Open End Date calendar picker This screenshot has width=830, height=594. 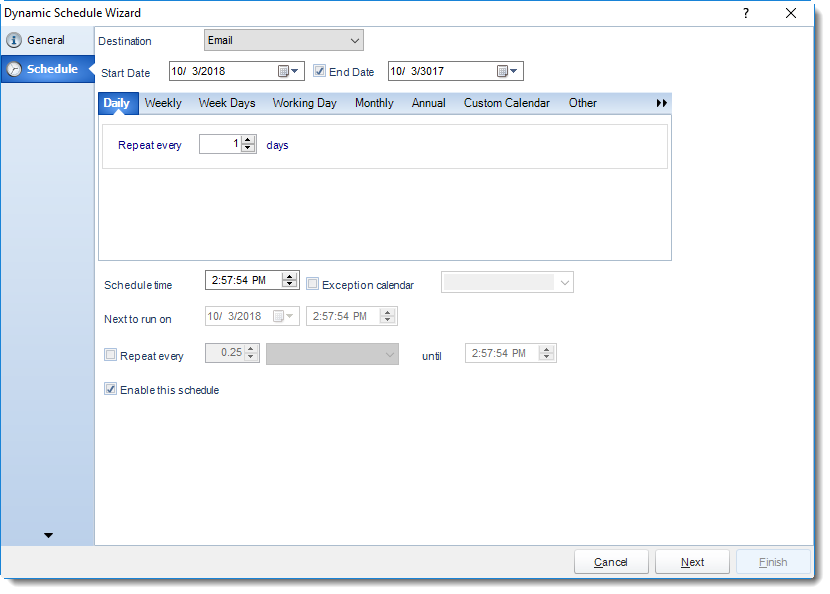click(x=507, y=71)
